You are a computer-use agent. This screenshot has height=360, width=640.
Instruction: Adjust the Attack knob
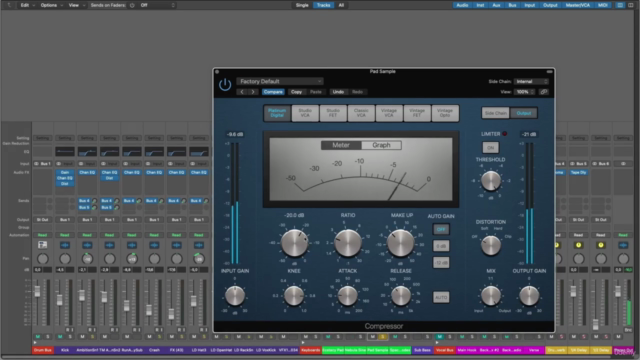[348, 296]
